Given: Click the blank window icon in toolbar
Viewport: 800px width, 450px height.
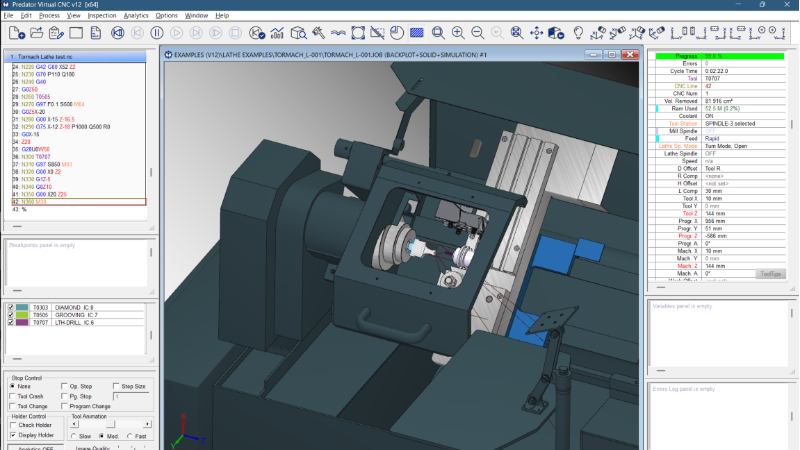Looking at the screenshot, I should [76, 33].
